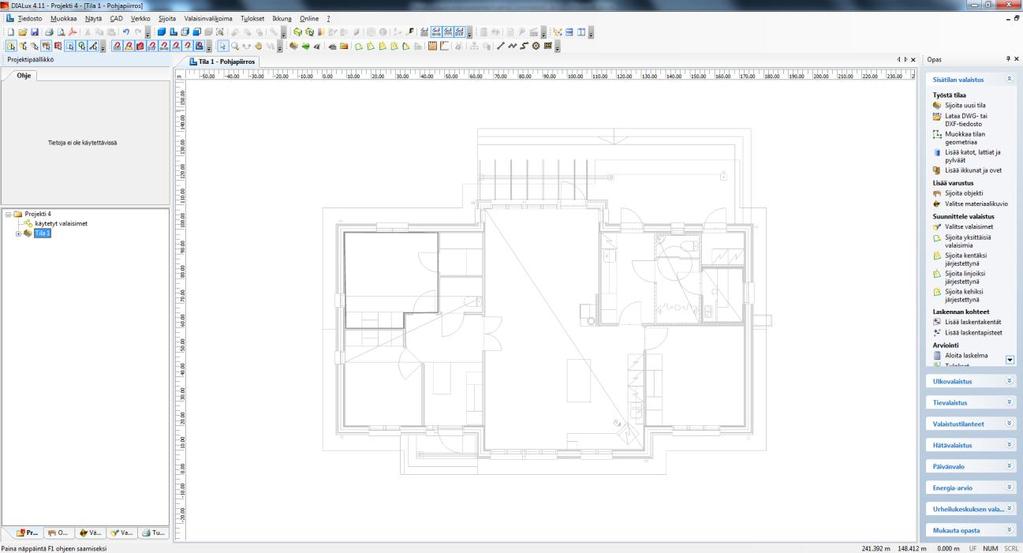This screenshot has width=1023, height=553.
Task: Open the Tulokset menu
Action: [252, 19]
